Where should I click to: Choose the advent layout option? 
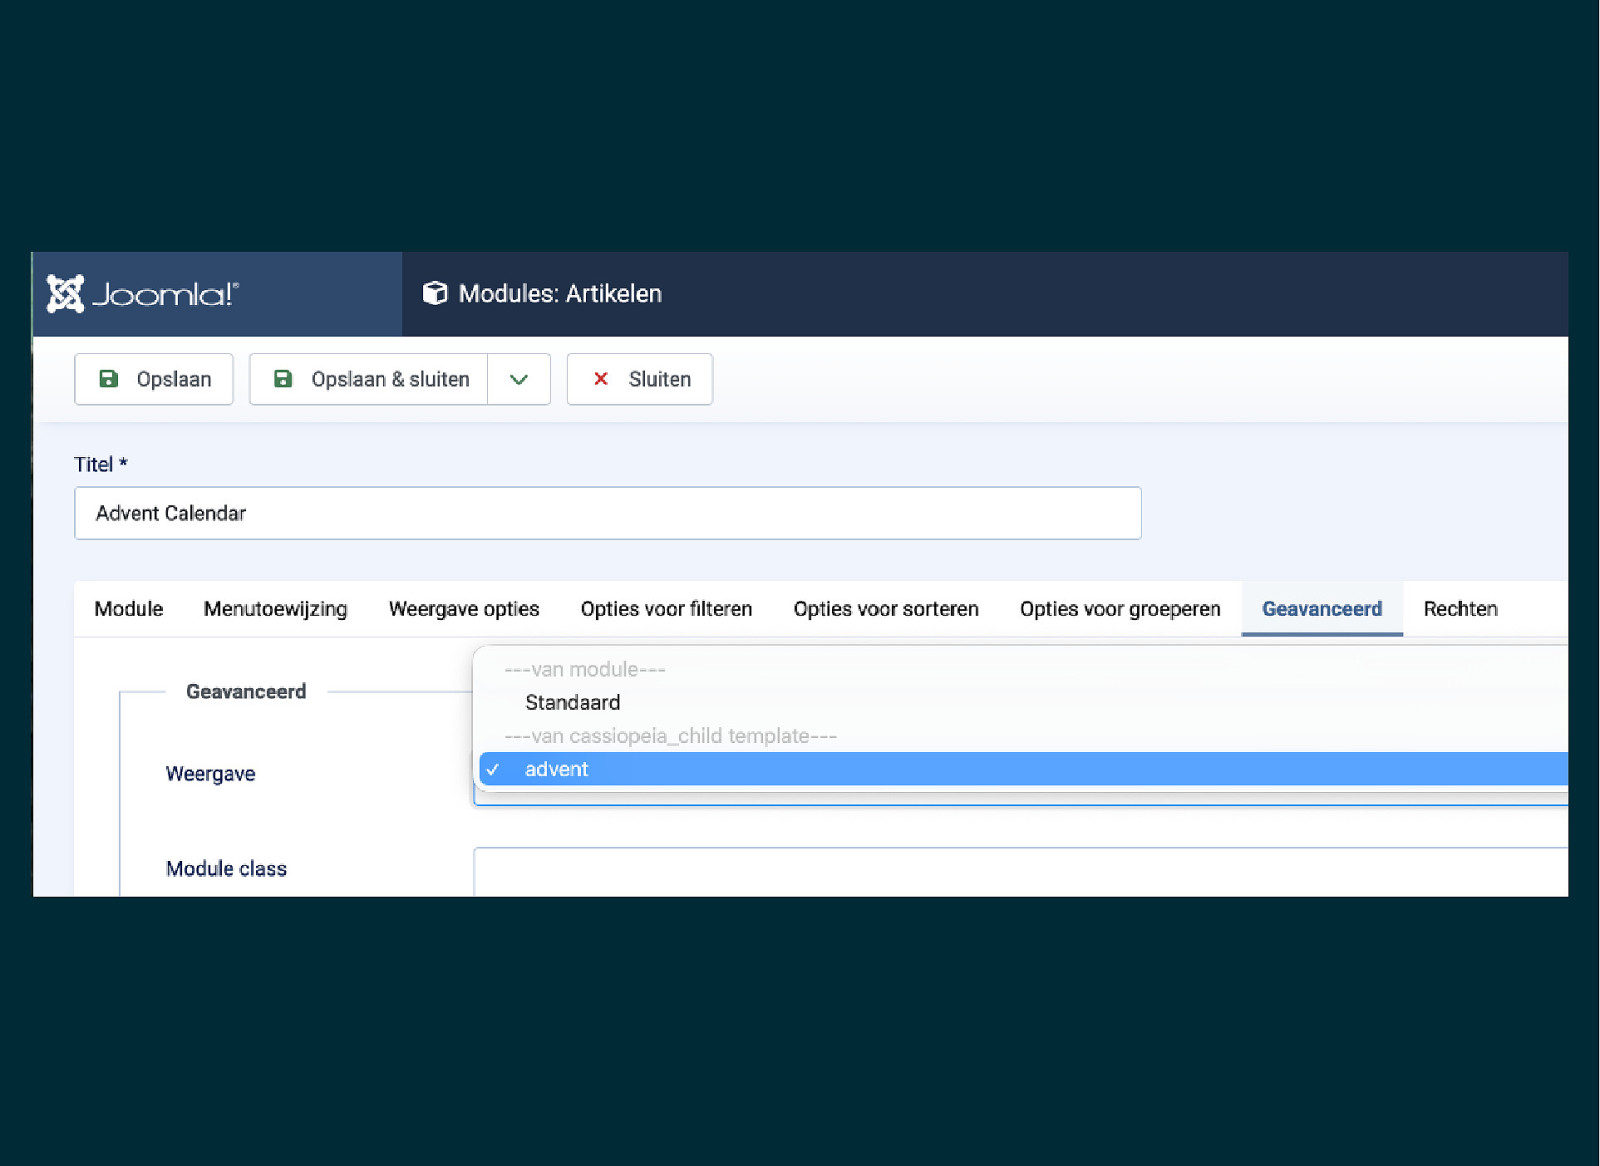[x=557, y=769]
